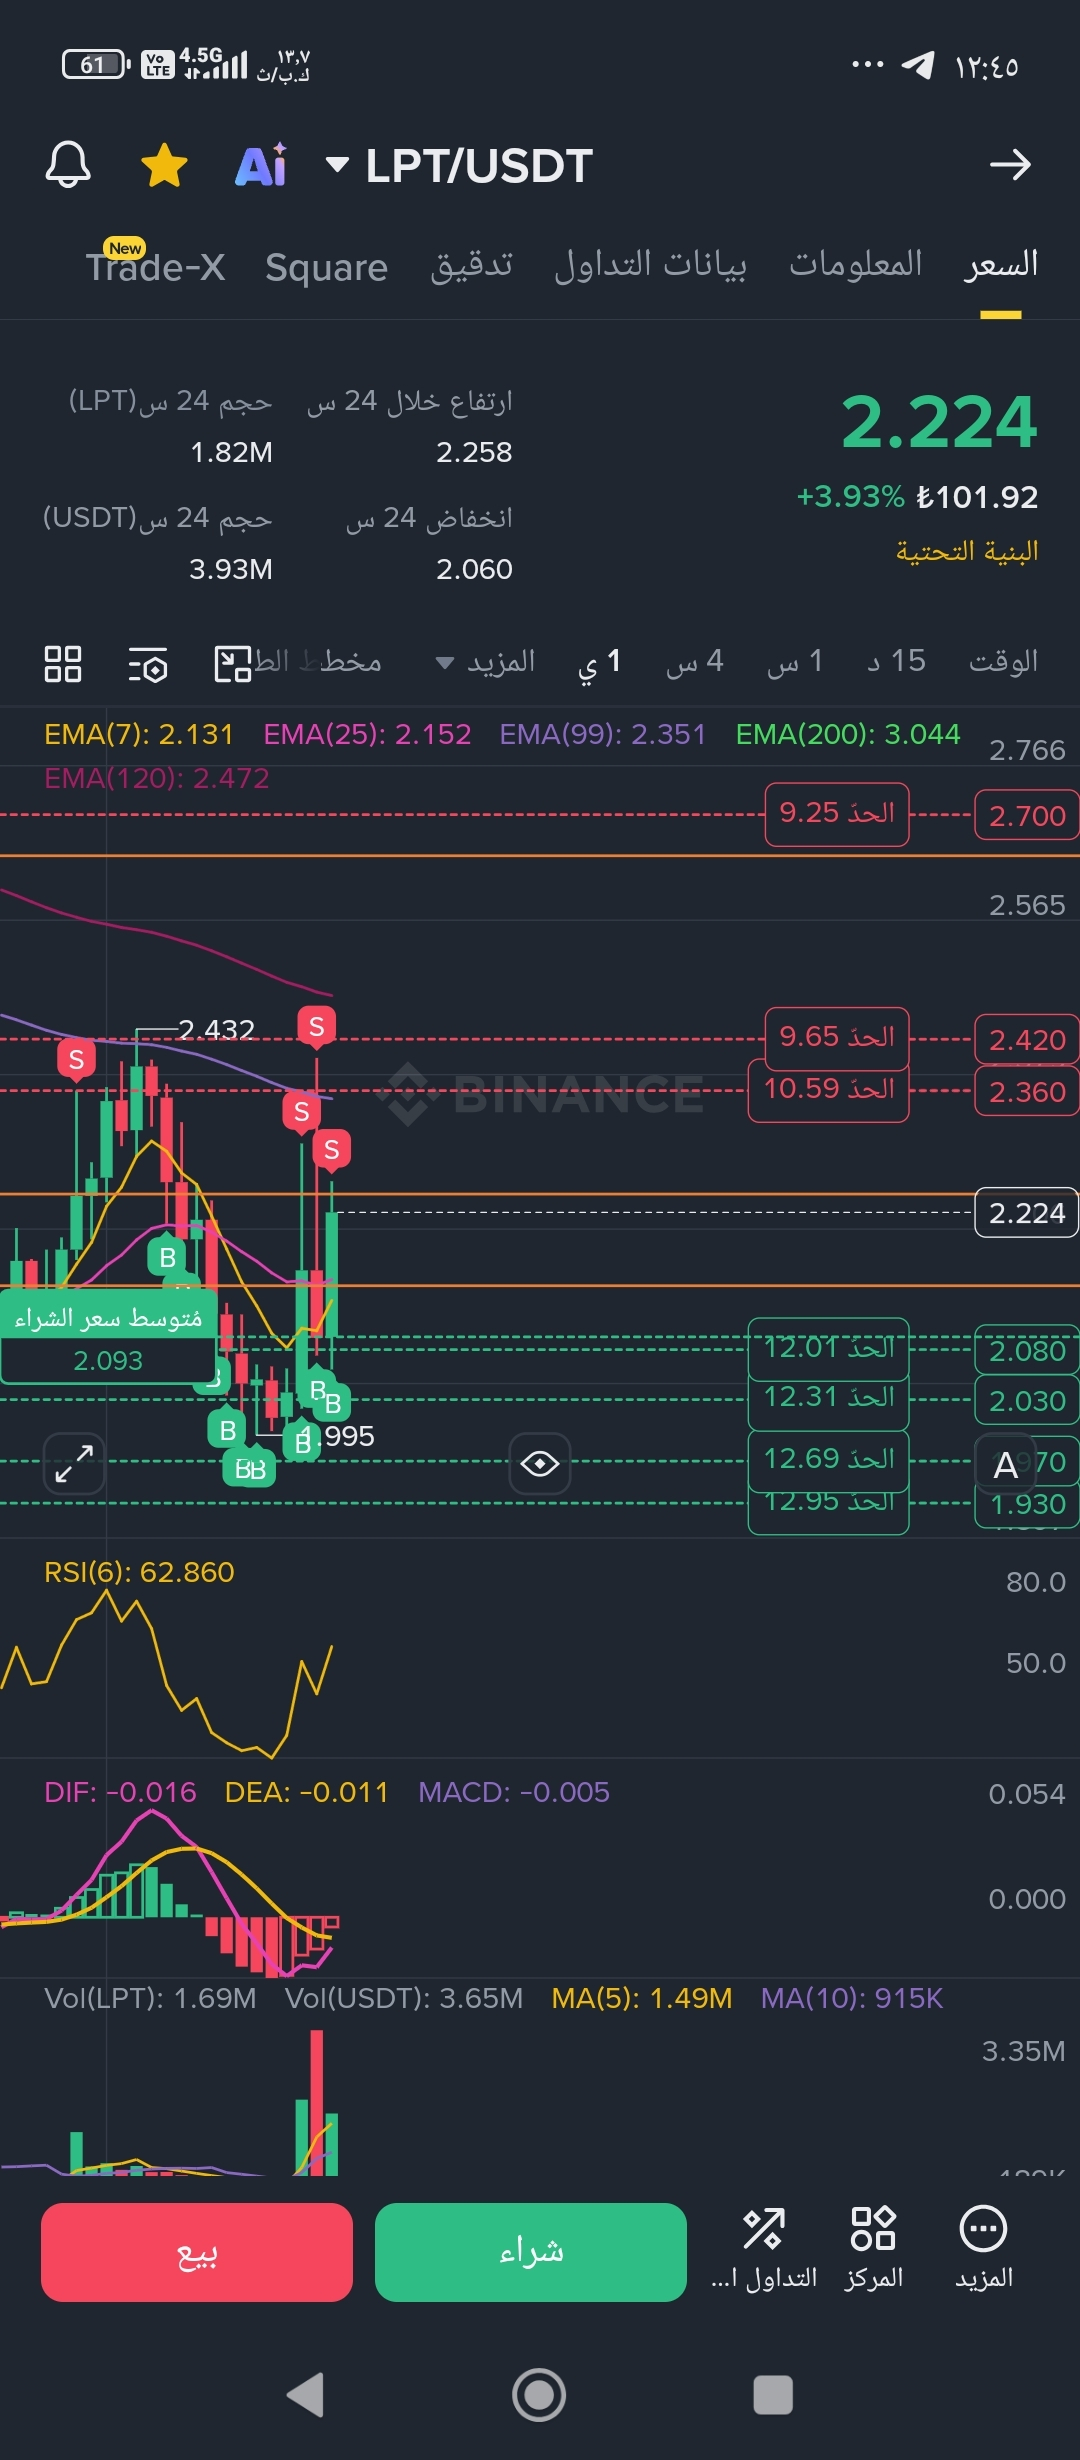Toggle the favorite star for LPT/USDT

[164, 165]
